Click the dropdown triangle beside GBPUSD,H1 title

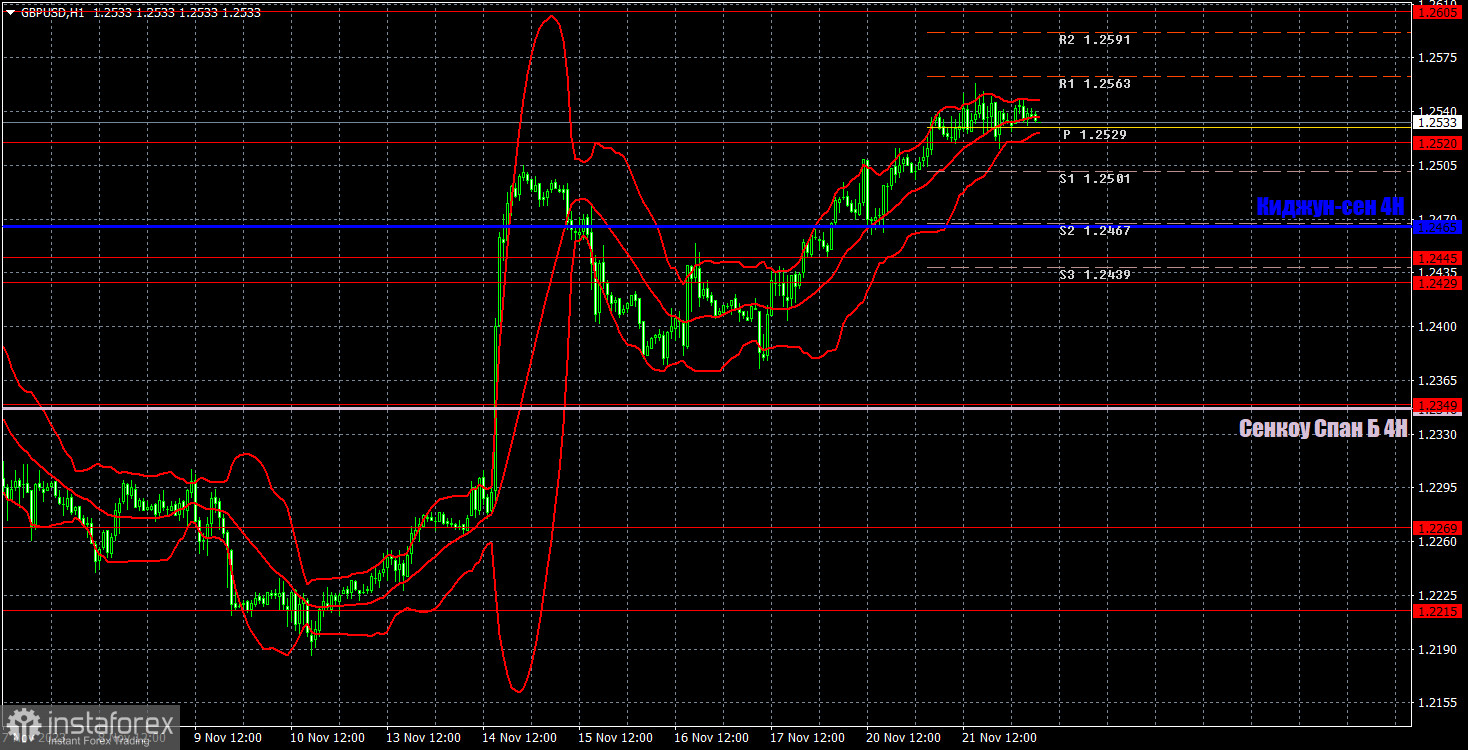click(x=11, y=12)
